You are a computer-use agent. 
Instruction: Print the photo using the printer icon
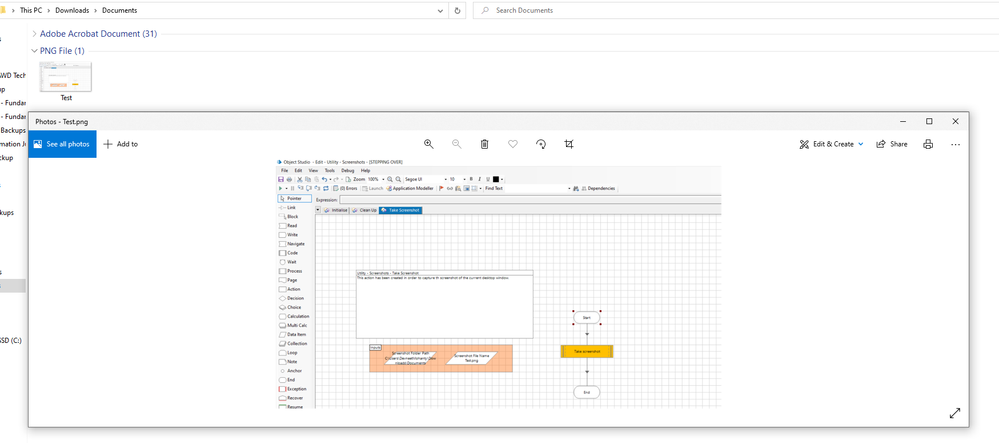tap(928, 144)
